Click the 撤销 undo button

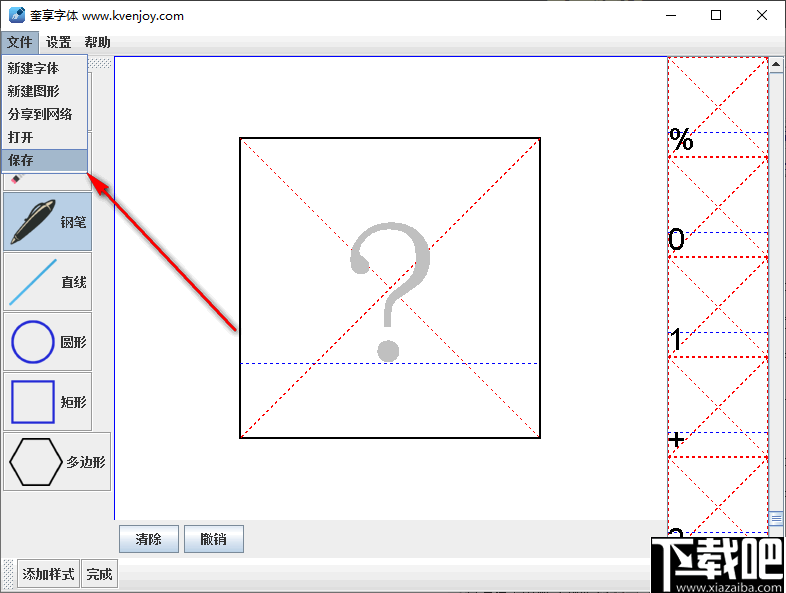pos(214,539)
